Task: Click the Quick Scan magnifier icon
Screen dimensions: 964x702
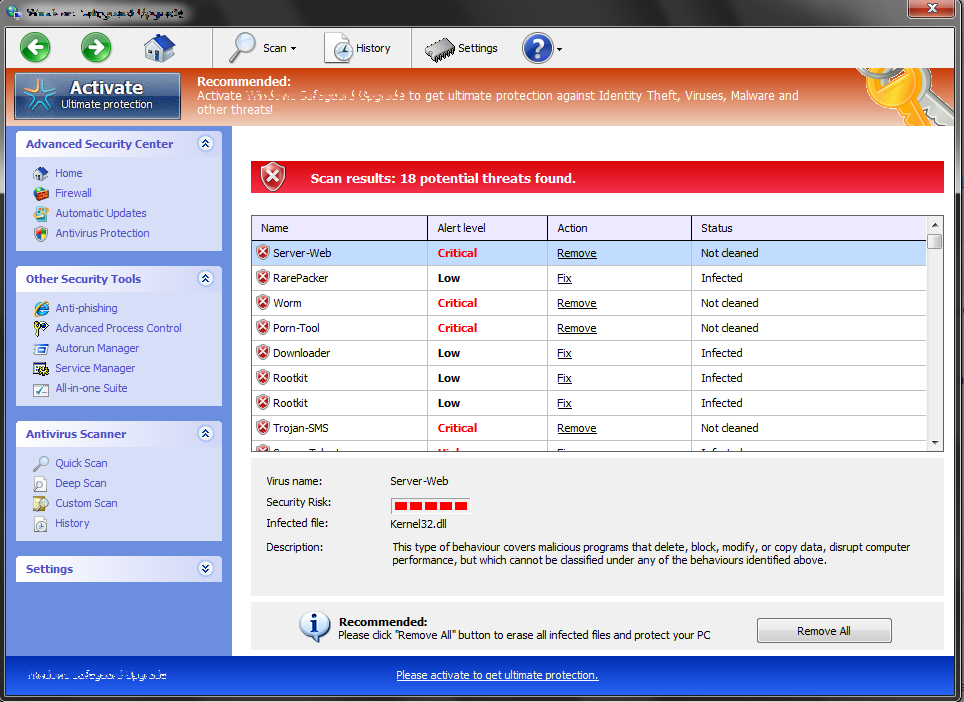Action: point(41,463)
